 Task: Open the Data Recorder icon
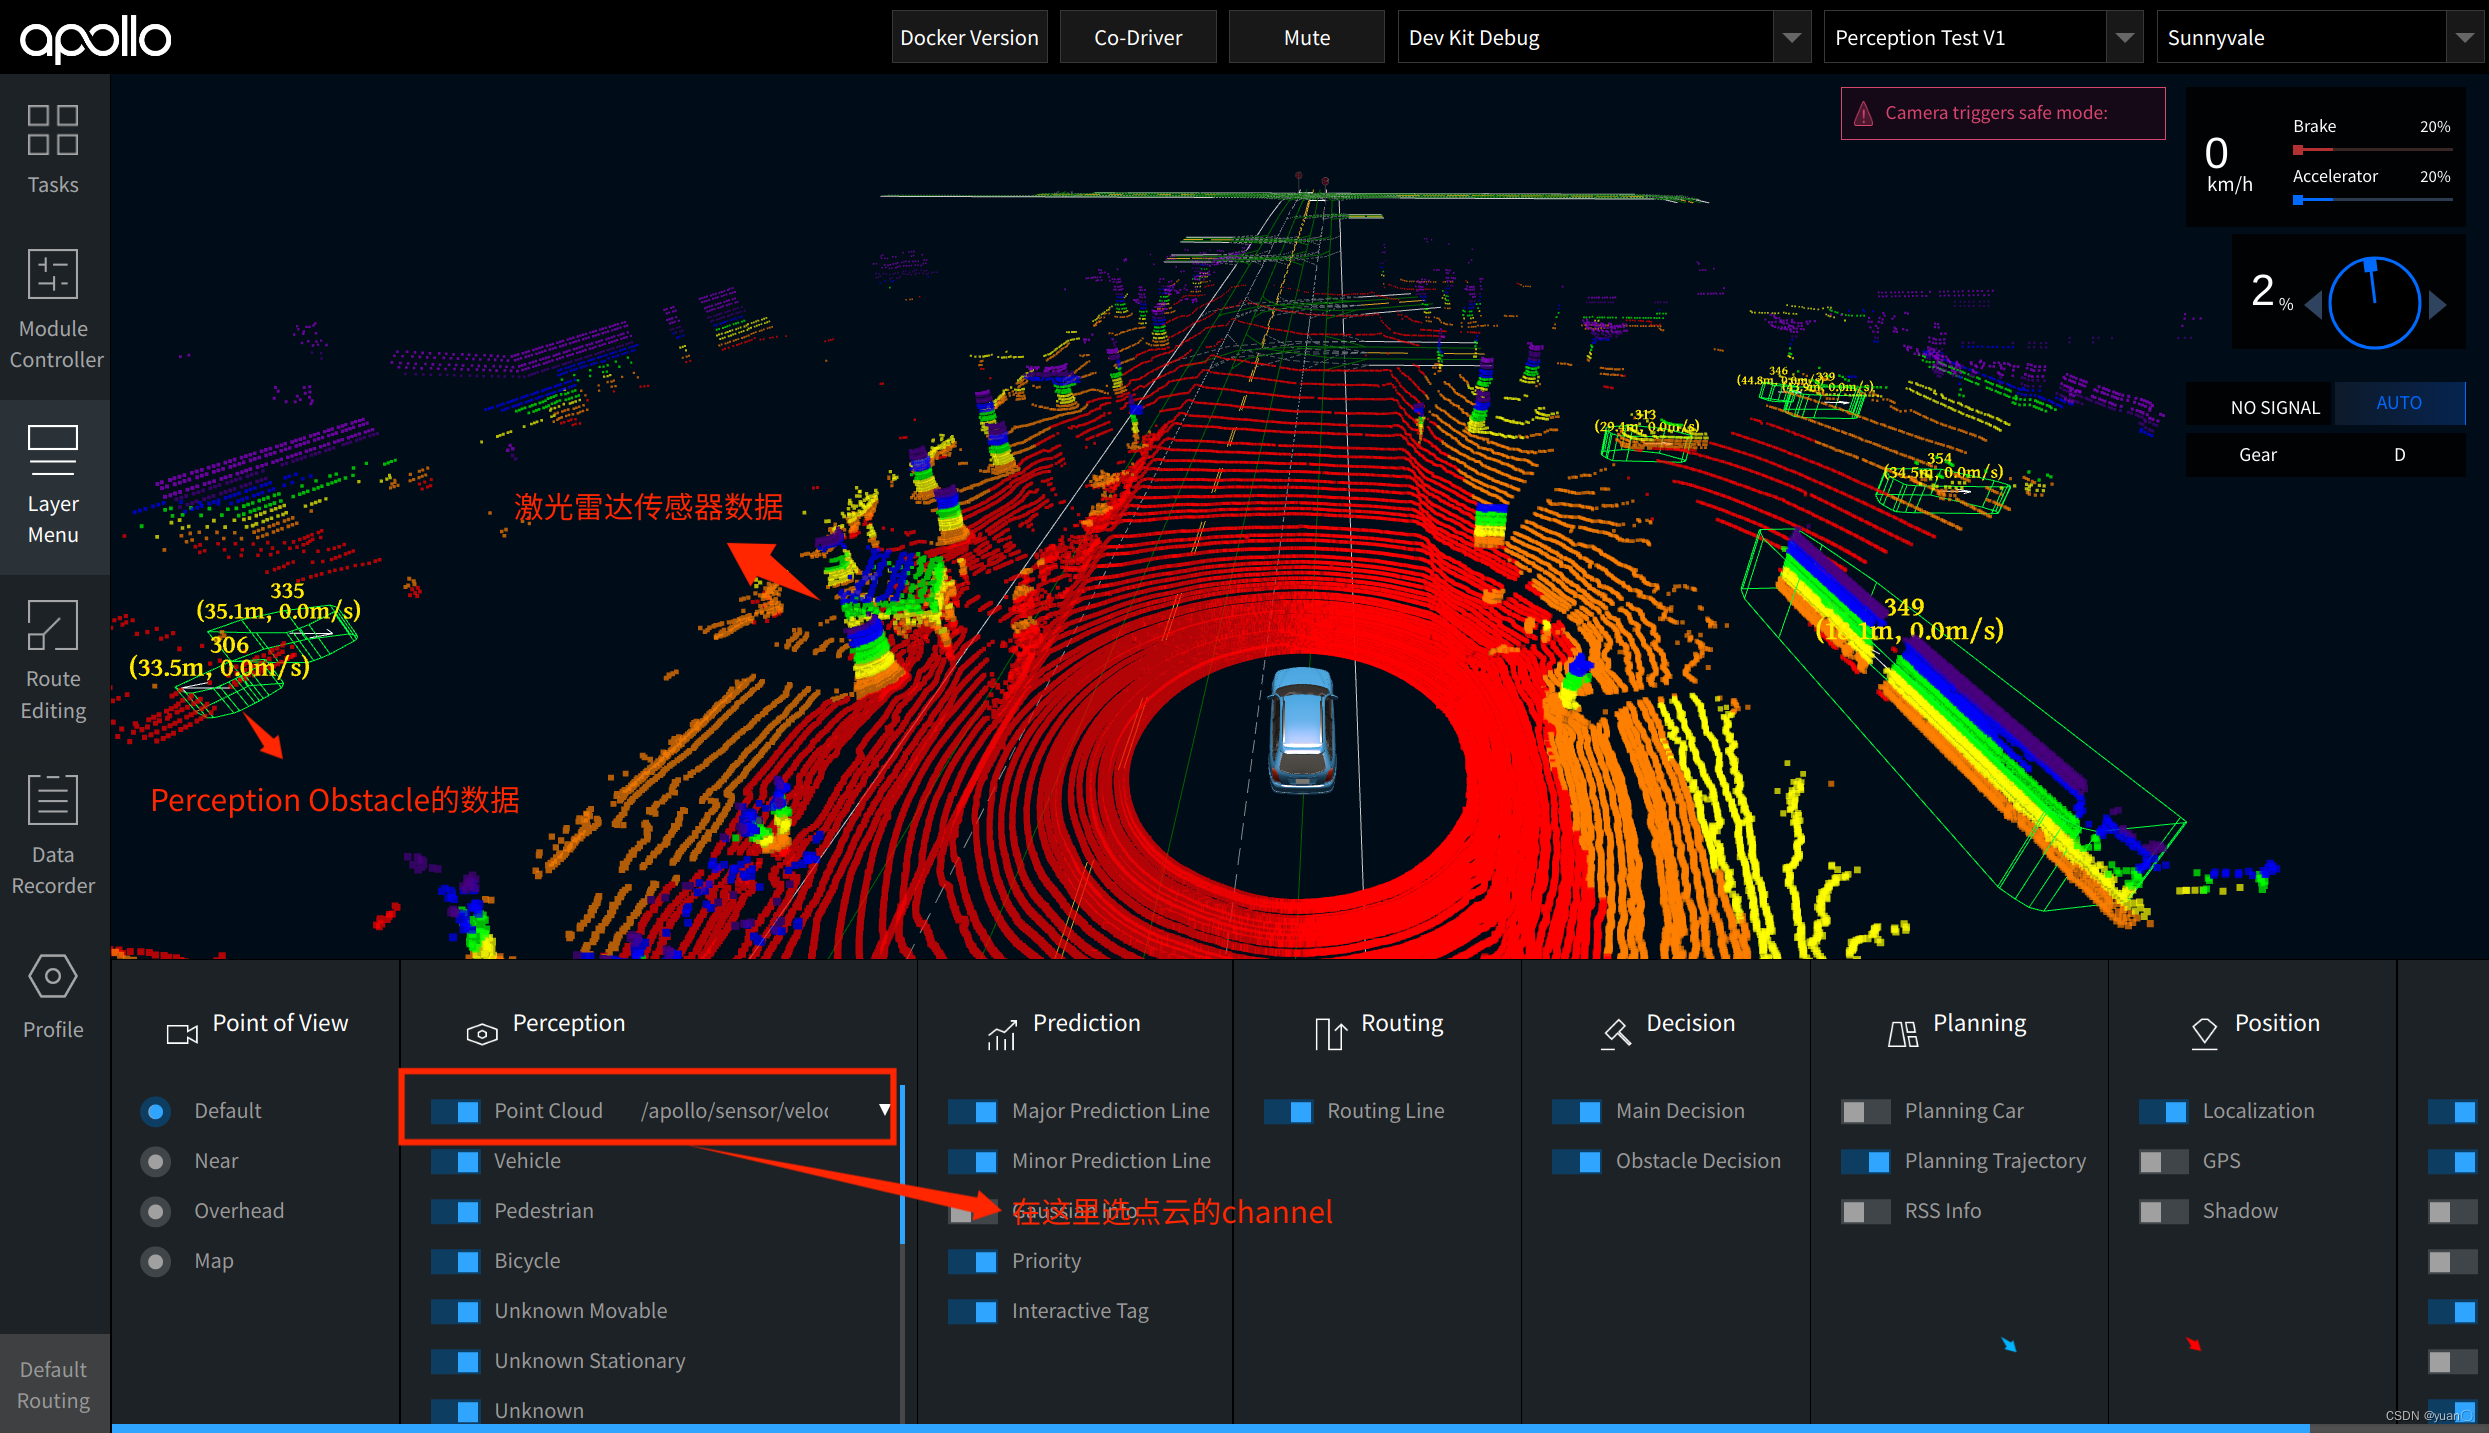click(53, 800)
